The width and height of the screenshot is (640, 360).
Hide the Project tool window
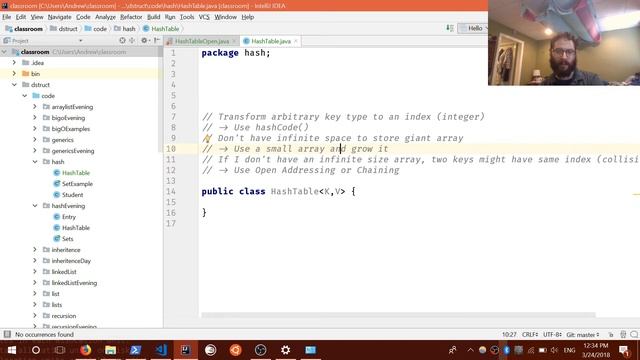[x=157, y=40]
